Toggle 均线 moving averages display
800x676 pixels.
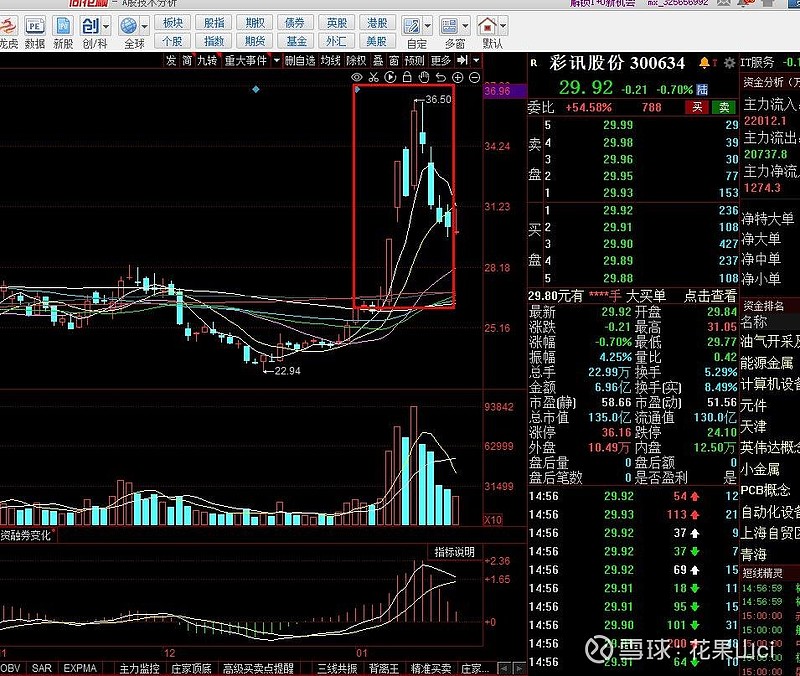[x=330, y=60]
